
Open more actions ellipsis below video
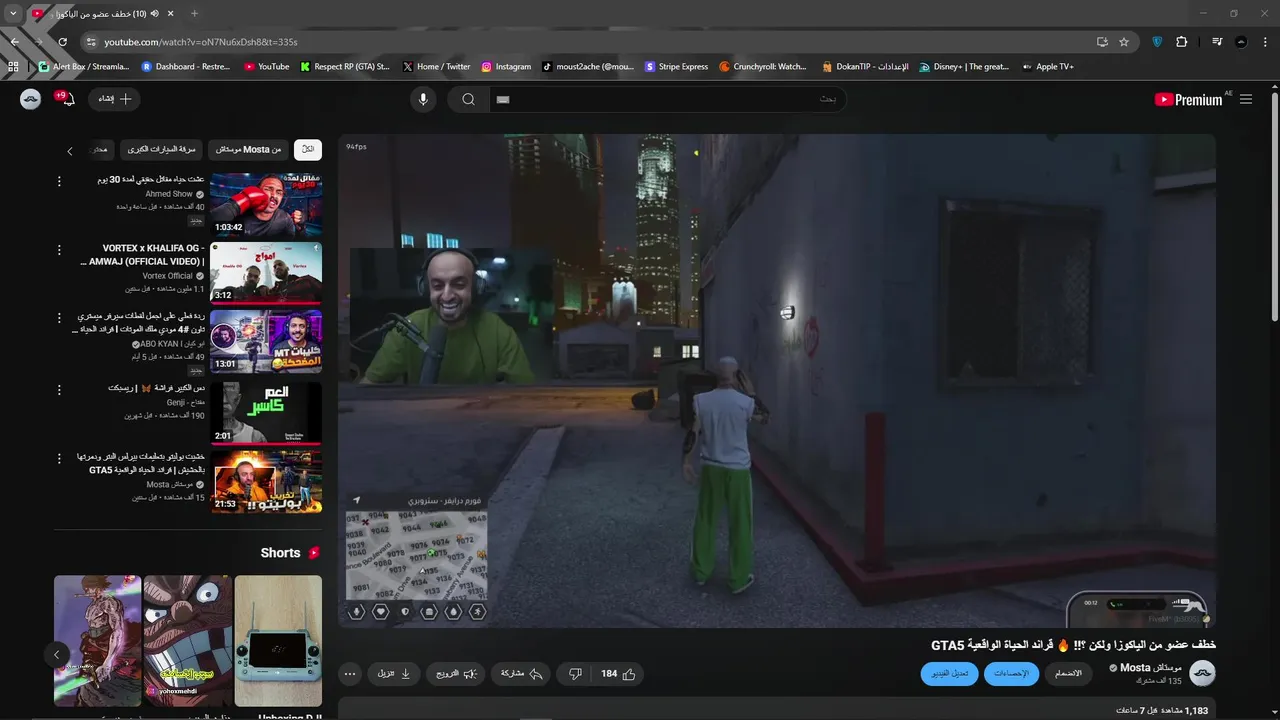coord(350,674)
